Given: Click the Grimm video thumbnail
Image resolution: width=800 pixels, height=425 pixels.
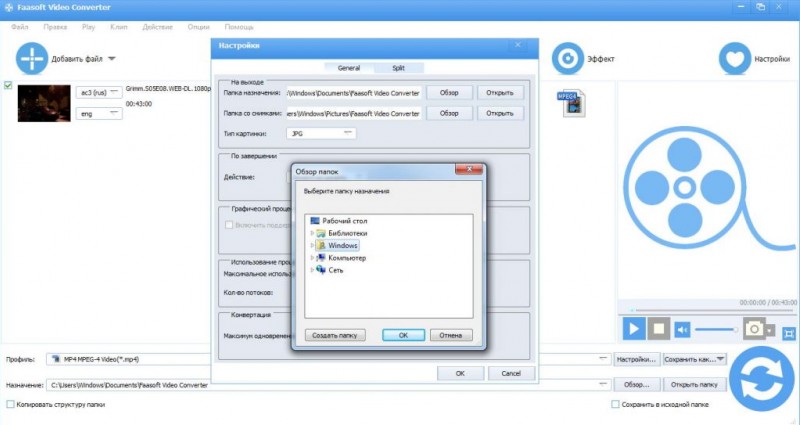Looking at the screenshot, I should click(44, 103).
